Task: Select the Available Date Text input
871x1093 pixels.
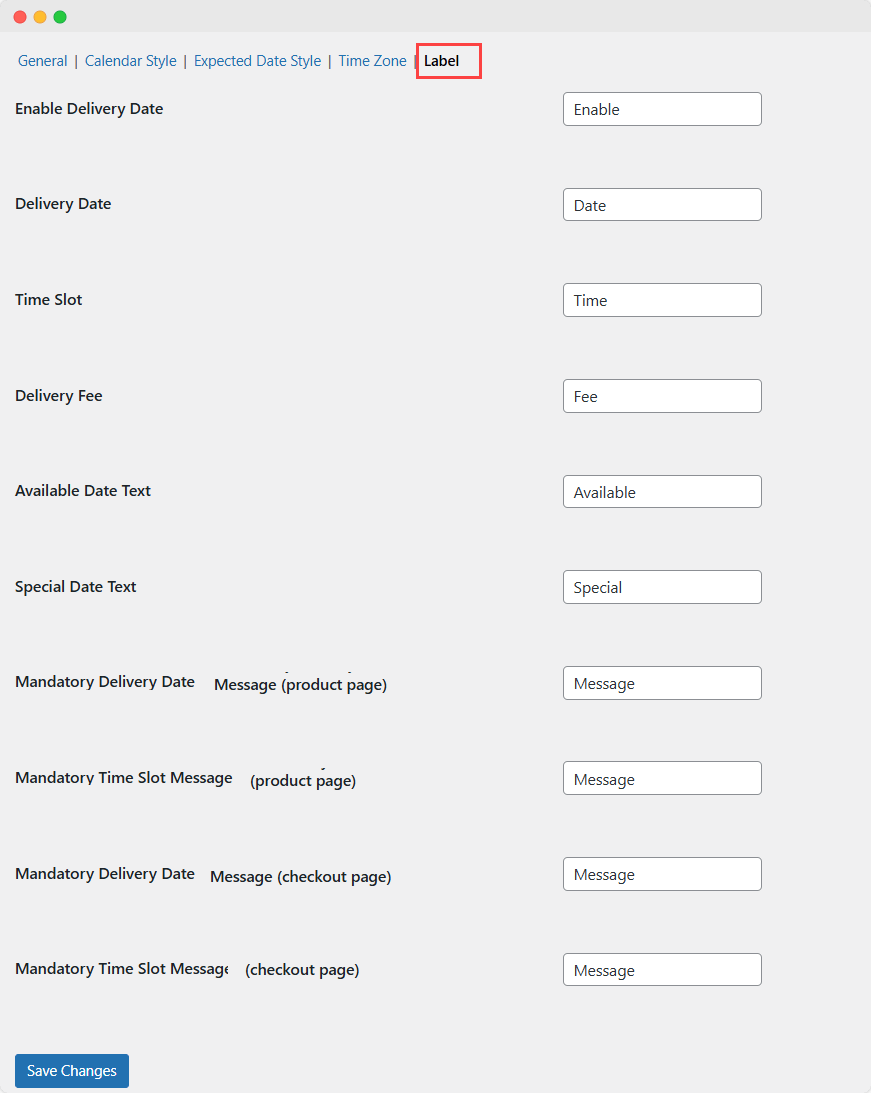Action: (662, 491)
